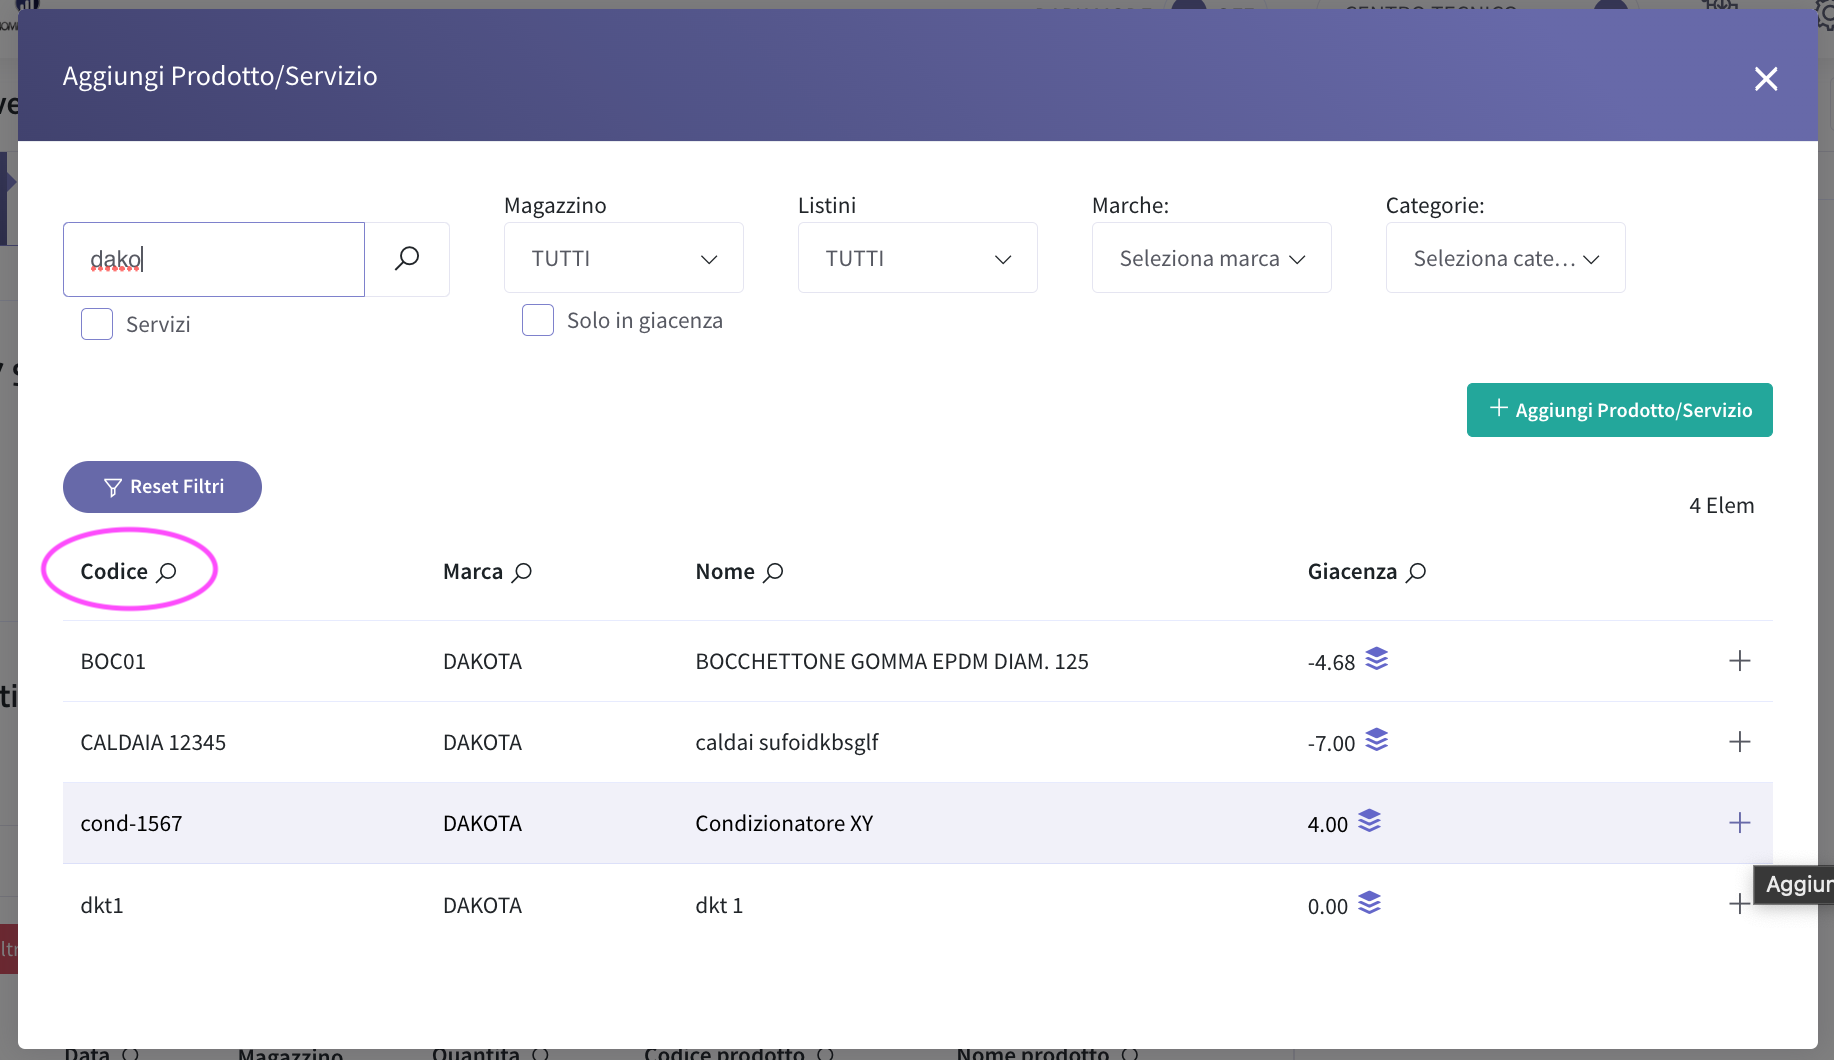Click the Reset Filtri button
This screenshot has width=1834, height=1060.
coord(162,487)
